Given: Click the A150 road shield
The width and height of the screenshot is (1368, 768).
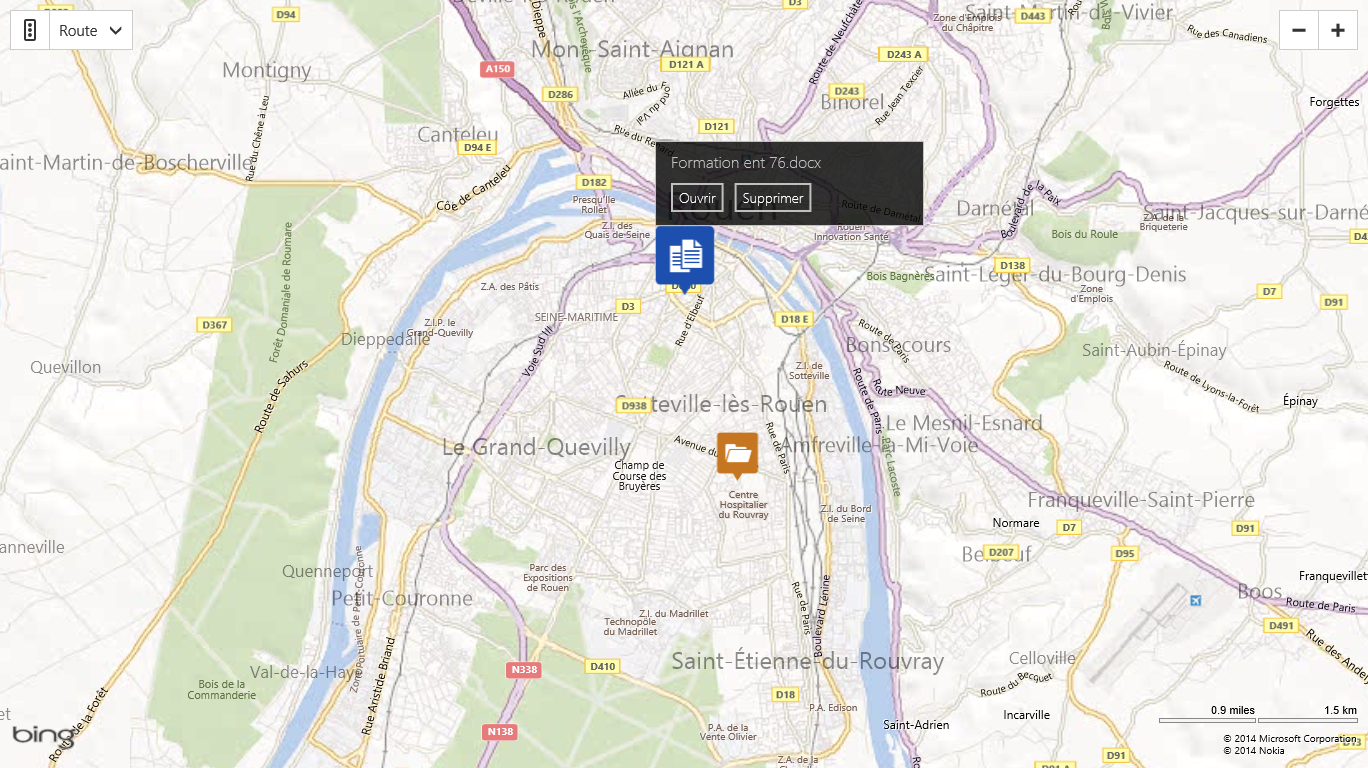Looking at the screenshot, I should [496, 69].
